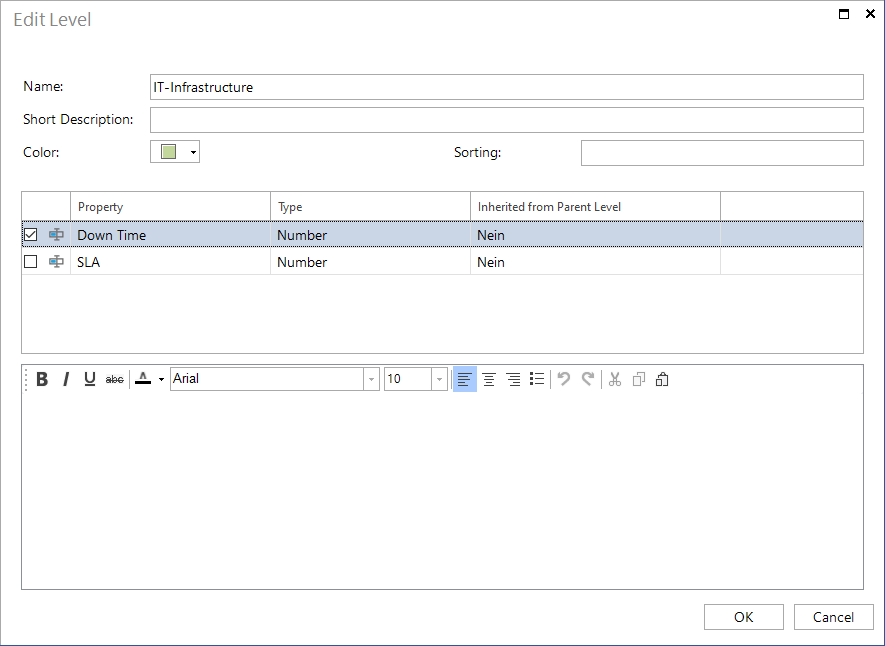
Task: Dismiss the dialog with Cancel
Action: [x=834, y=617]
